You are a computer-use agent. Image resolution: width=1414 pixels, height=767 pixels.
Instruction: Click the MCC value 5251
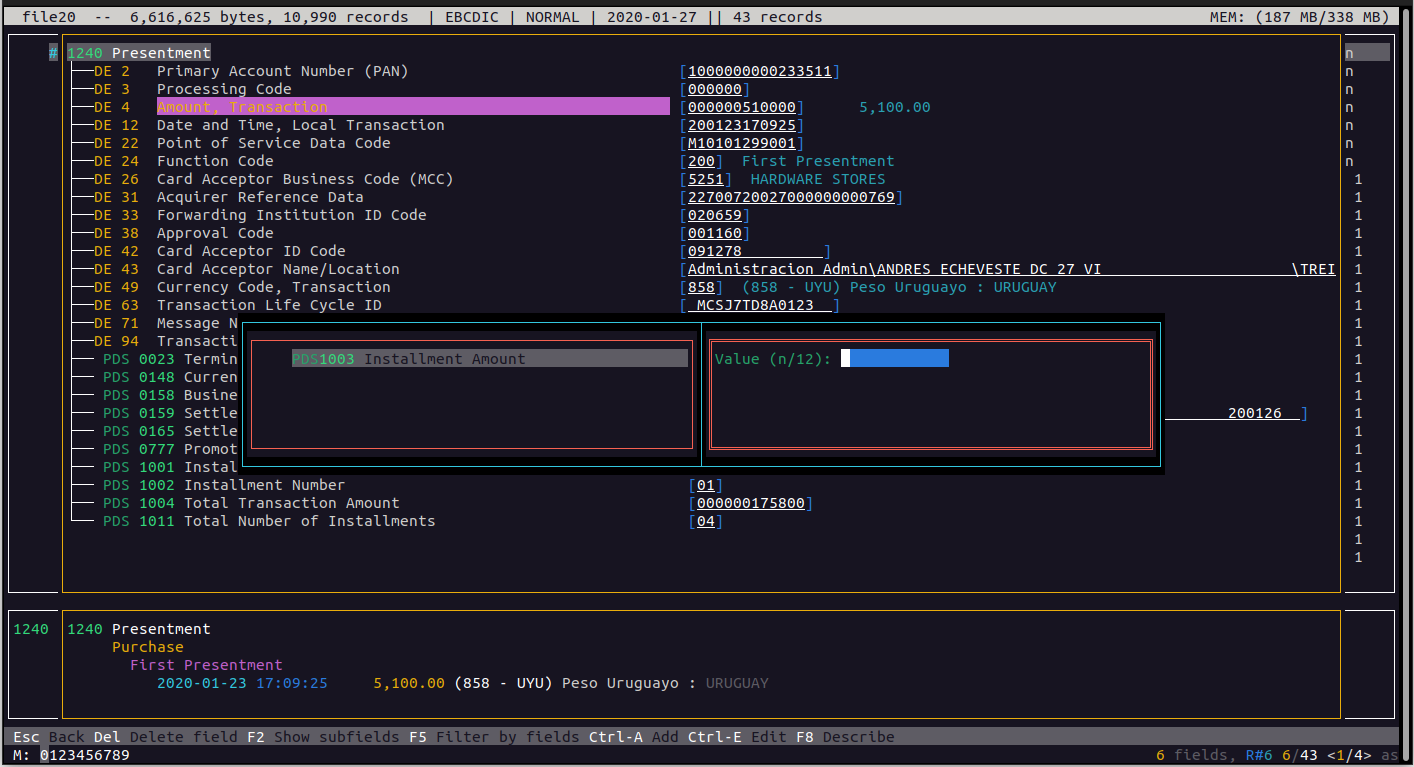(705, 179)
